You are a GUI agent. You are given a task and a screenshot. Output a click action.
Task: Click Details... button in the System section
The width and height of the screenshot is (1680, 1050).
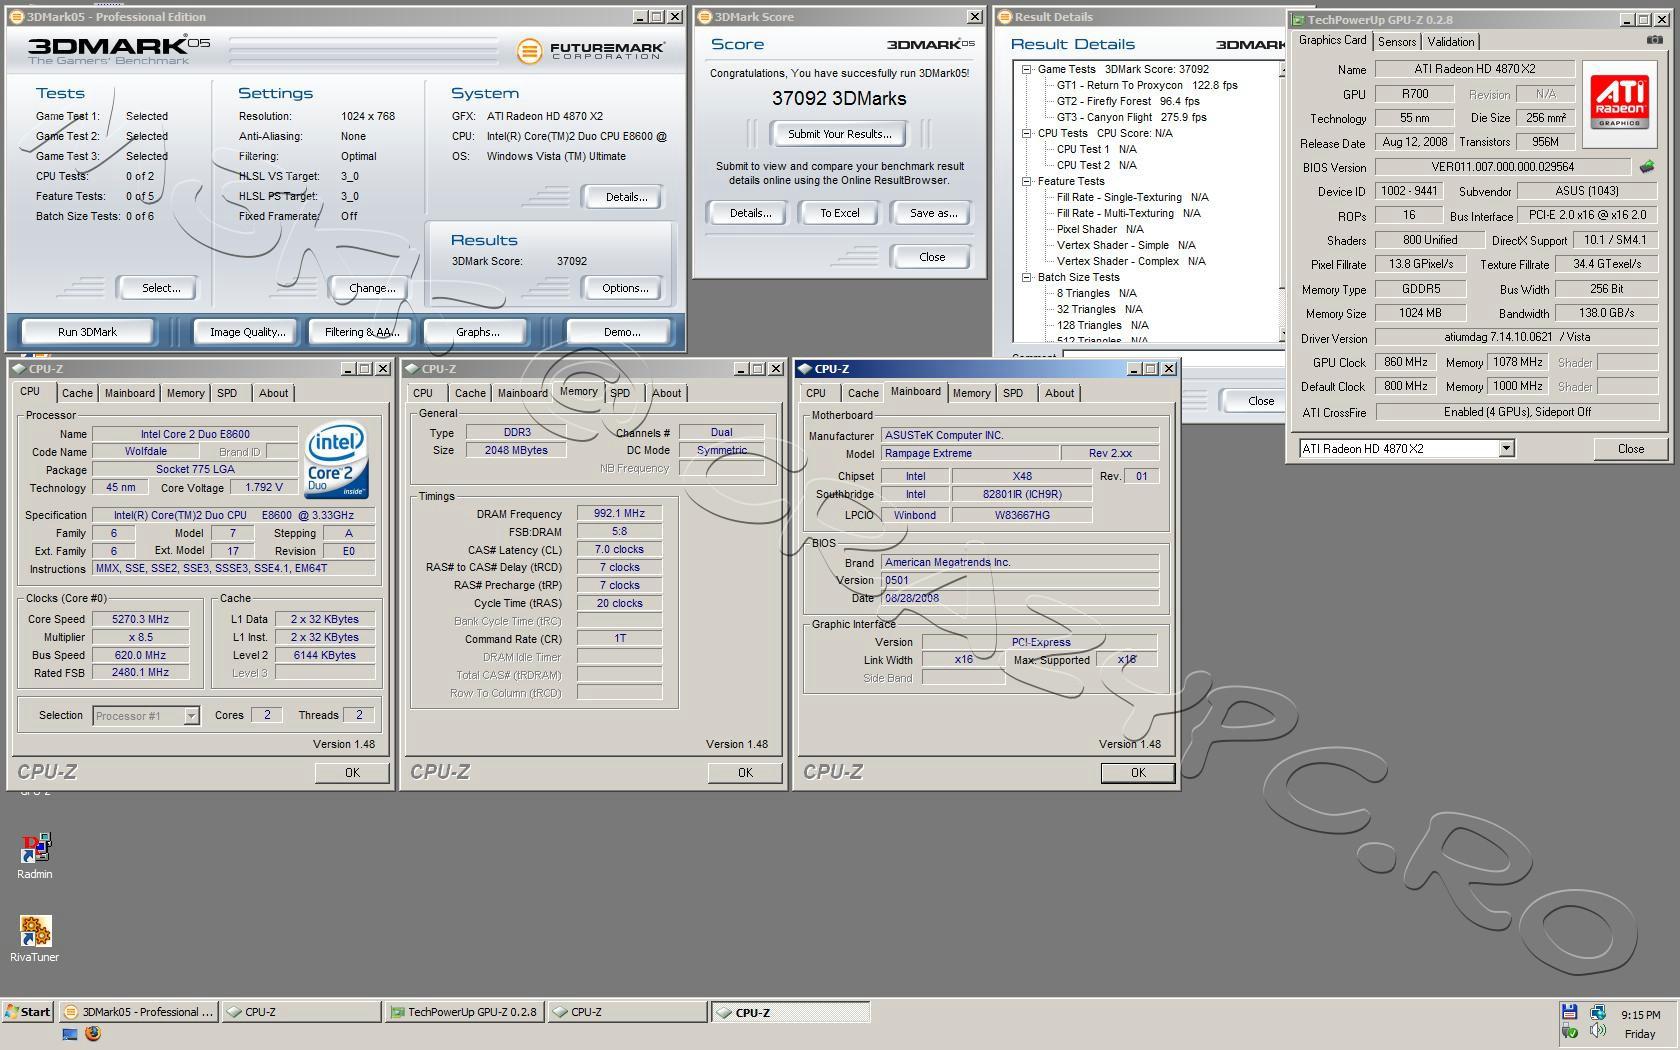[626, 197]
